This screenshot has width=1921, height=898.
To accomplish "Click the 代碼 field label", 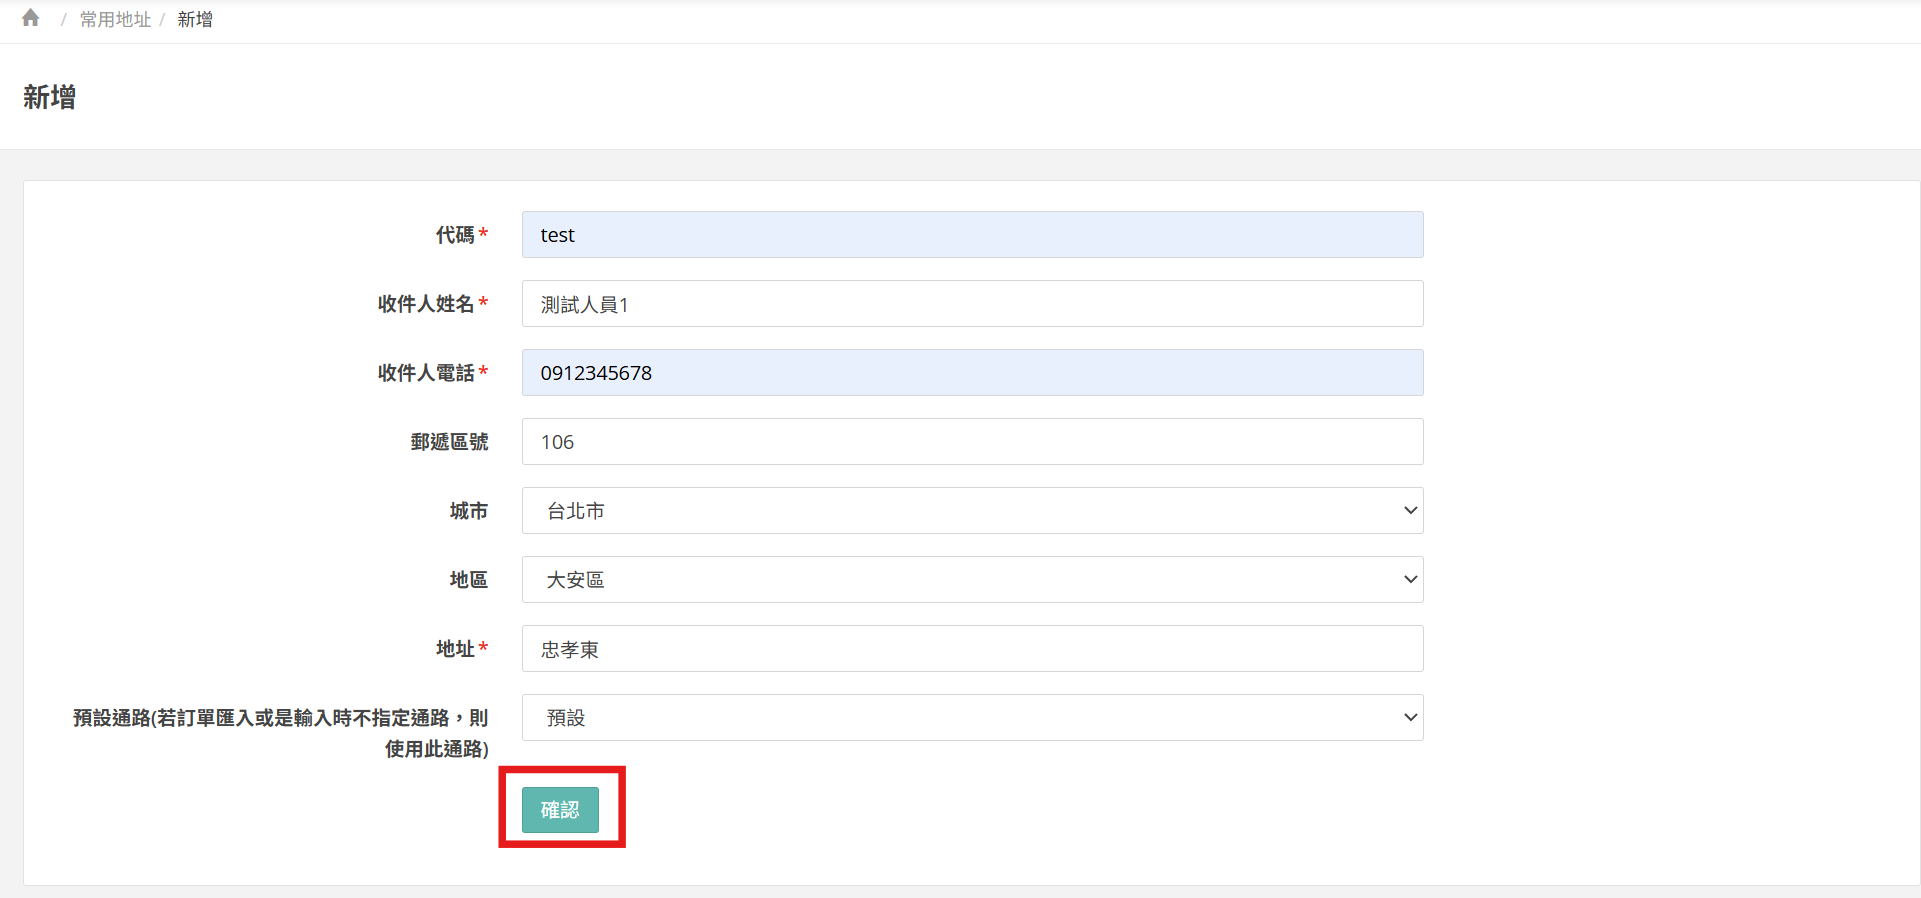I will click(x=455, y=235).
